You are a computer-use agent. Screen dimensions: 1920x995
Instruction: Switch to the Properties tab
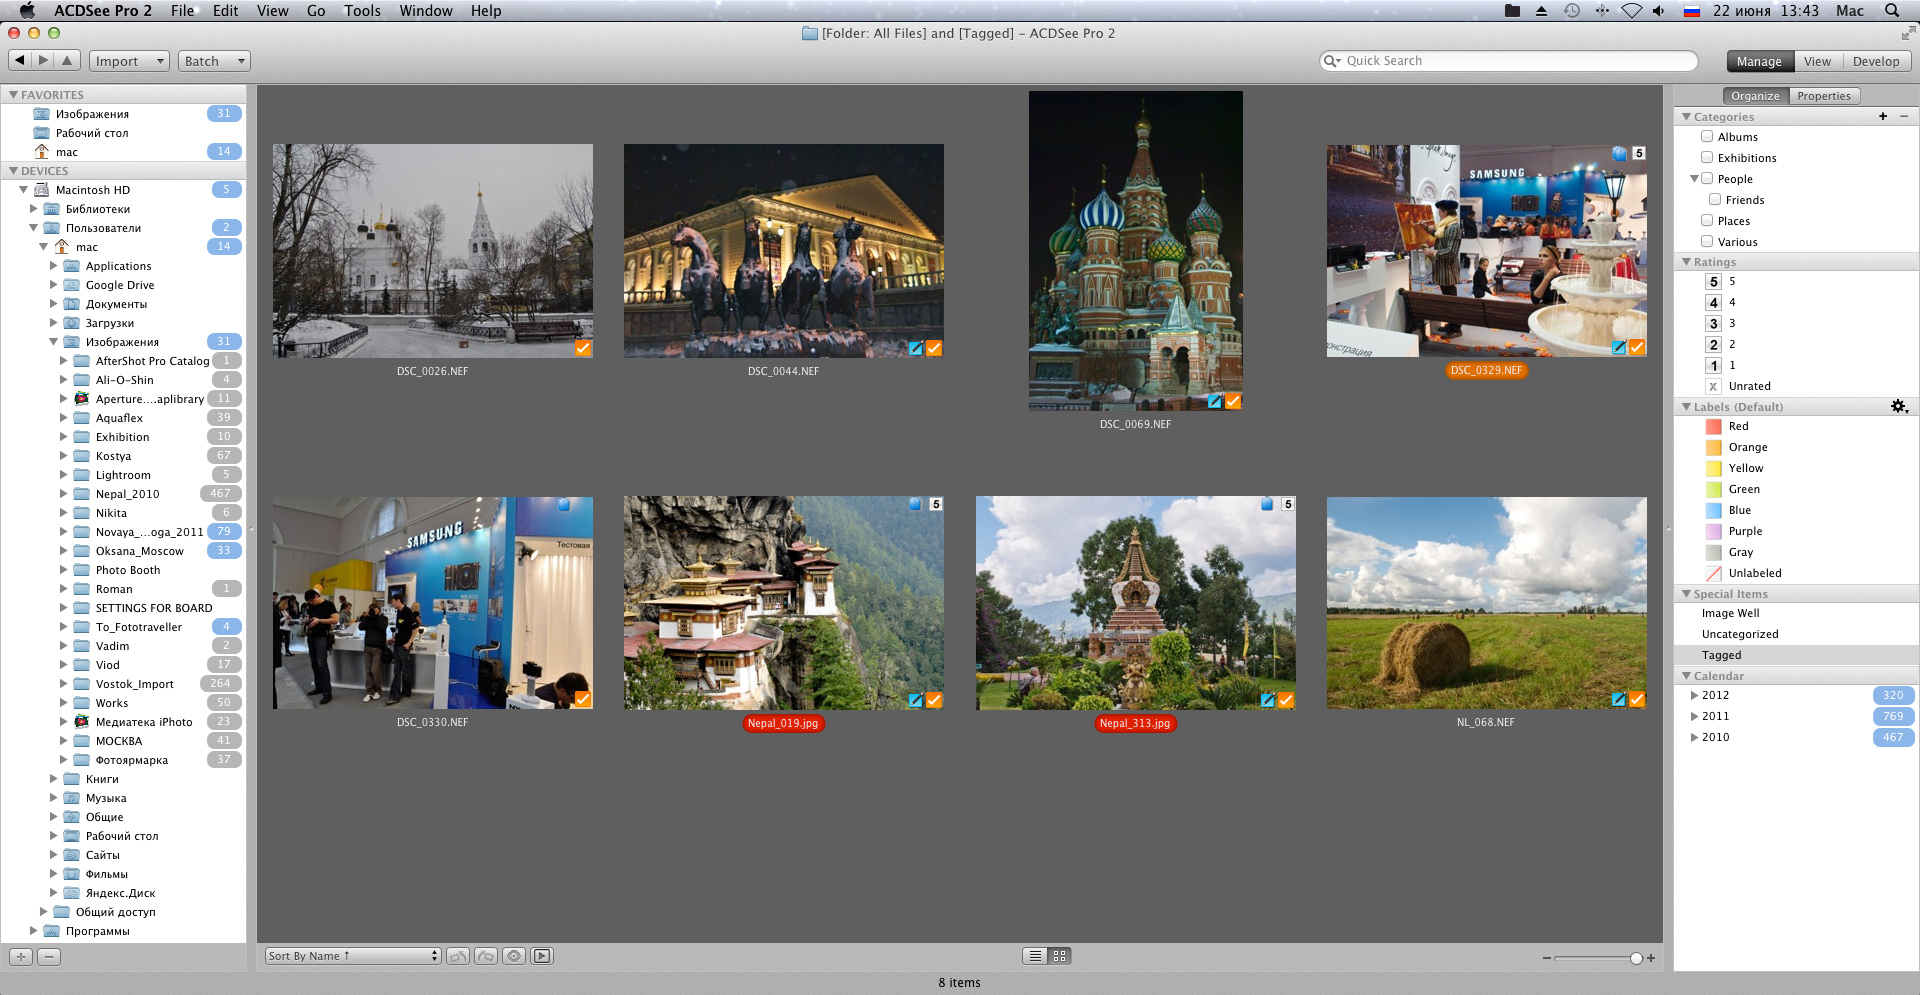coord(1823,96)
